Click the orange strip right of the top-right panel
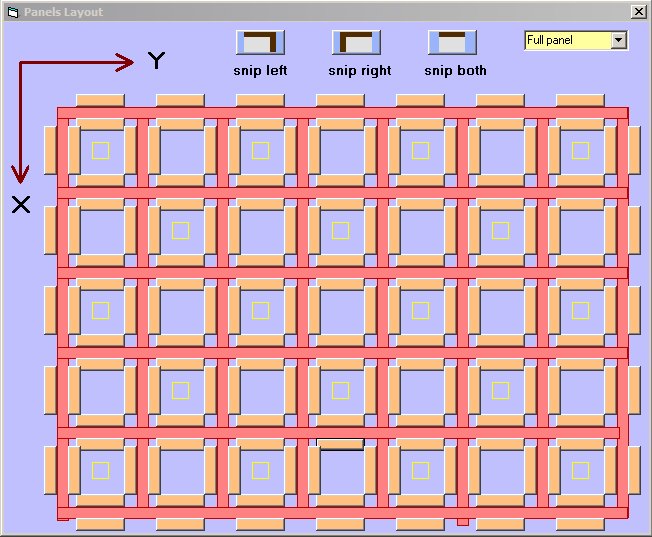Viewport: 652px width, 537px height. click(x=633, y=150)
